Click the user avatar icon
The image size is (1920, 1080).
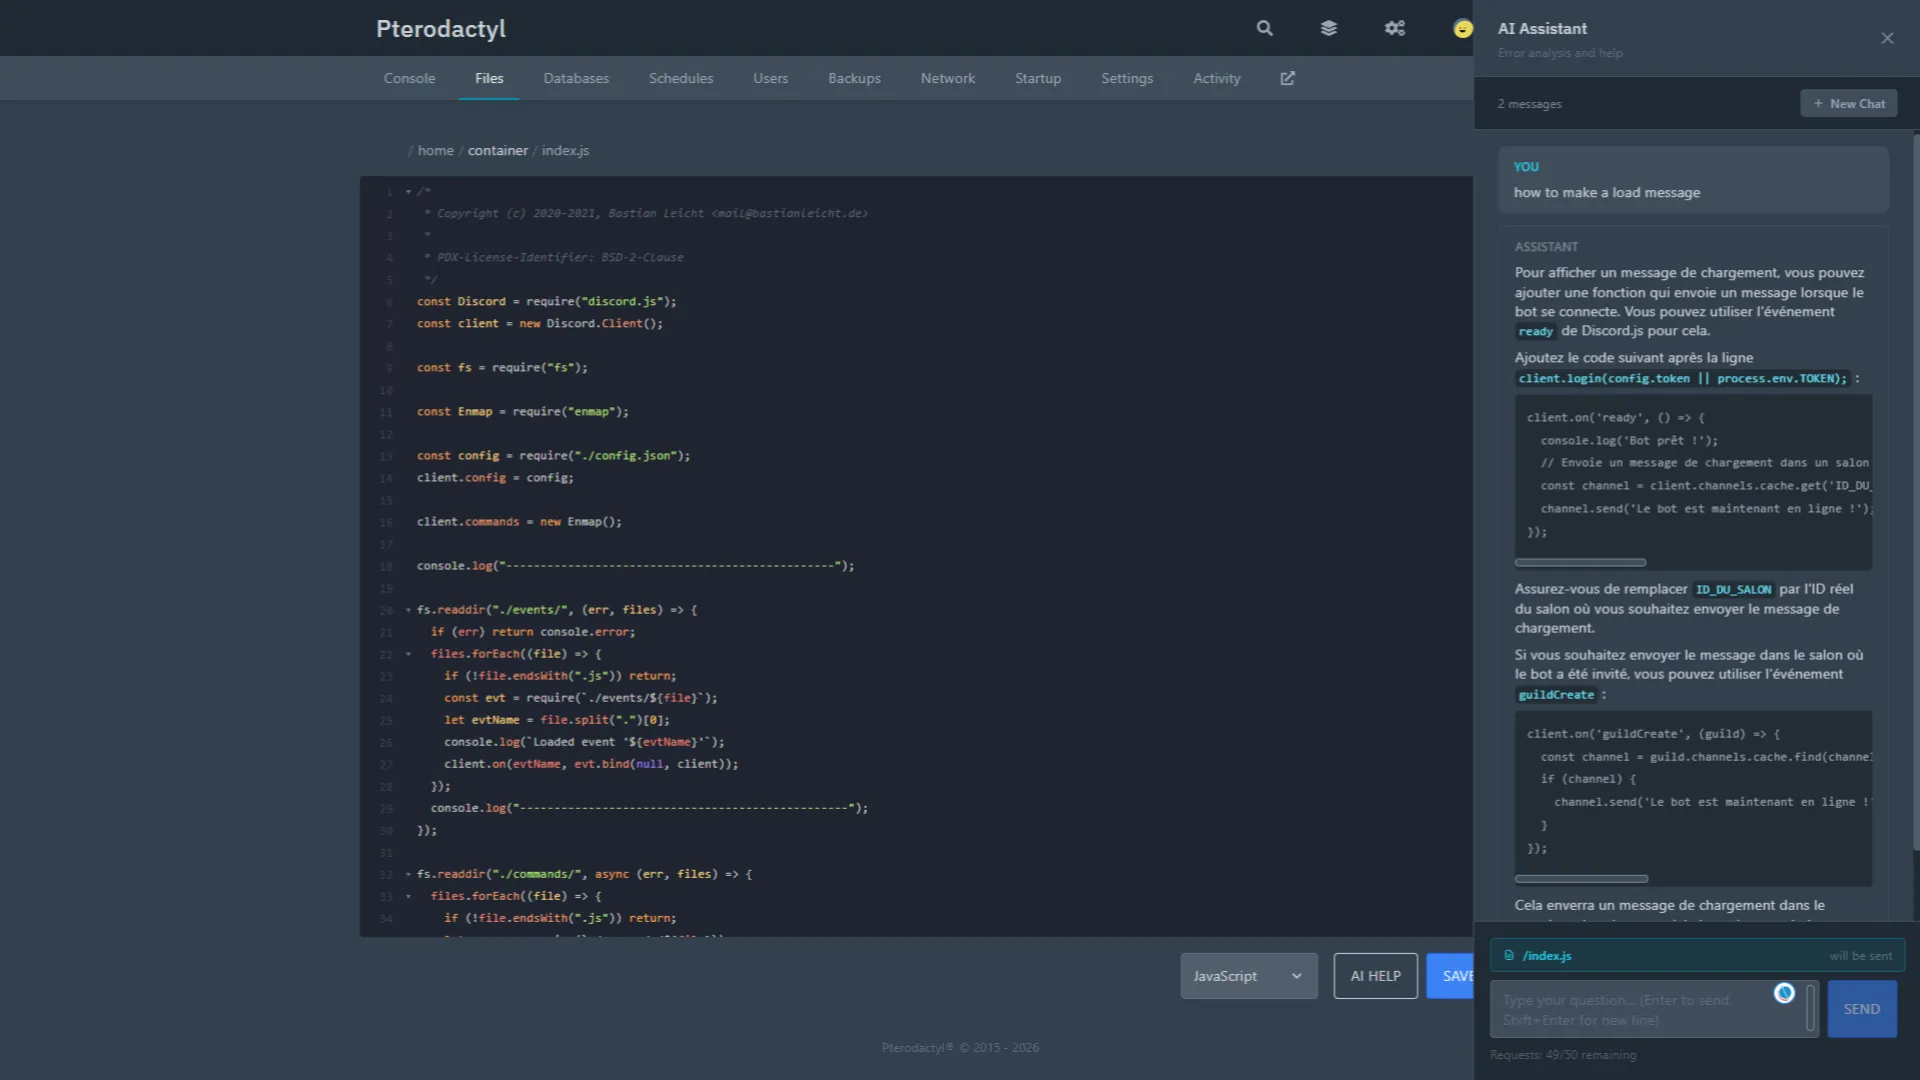[1462, 28]
